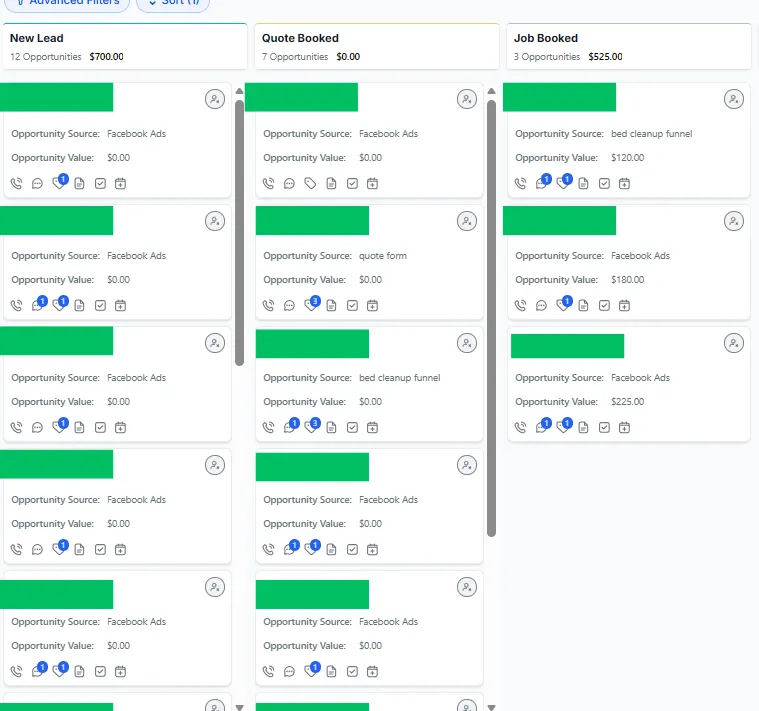Assign owner on the $120.00 opportunity card

point(734,99)
